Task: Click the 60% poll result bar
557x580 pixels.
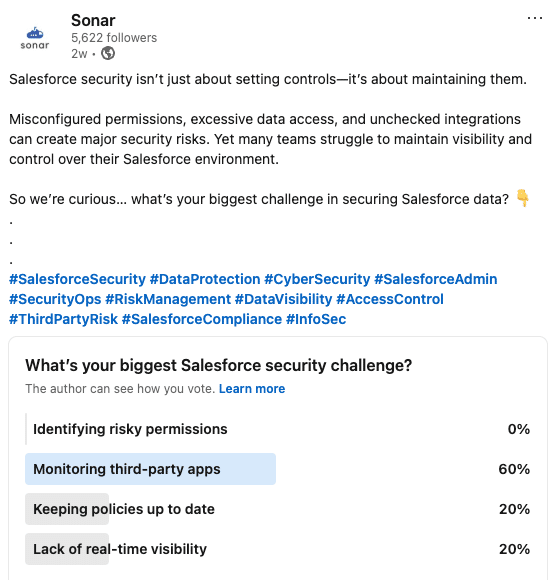Action: pyautogui.click(x=151, y=469)
